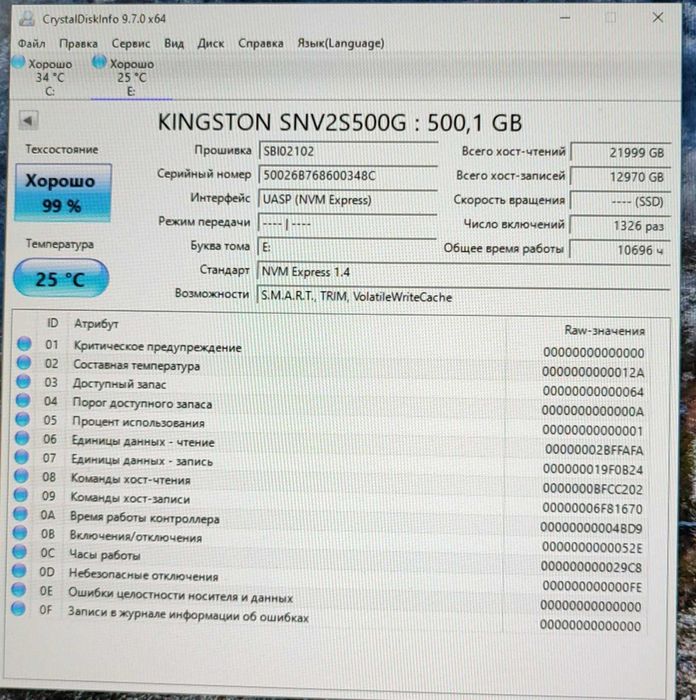Image resolution: width=696 pixels, height=700 pixels.
Task: Click status icon for attribute 01
Action: [x=24, y=344]
